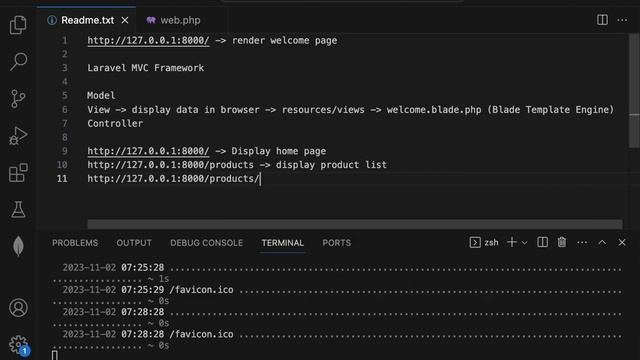Screen dimensions: 640x360
Task: Click the products URL on line 10
Action: tap(171, 165)
